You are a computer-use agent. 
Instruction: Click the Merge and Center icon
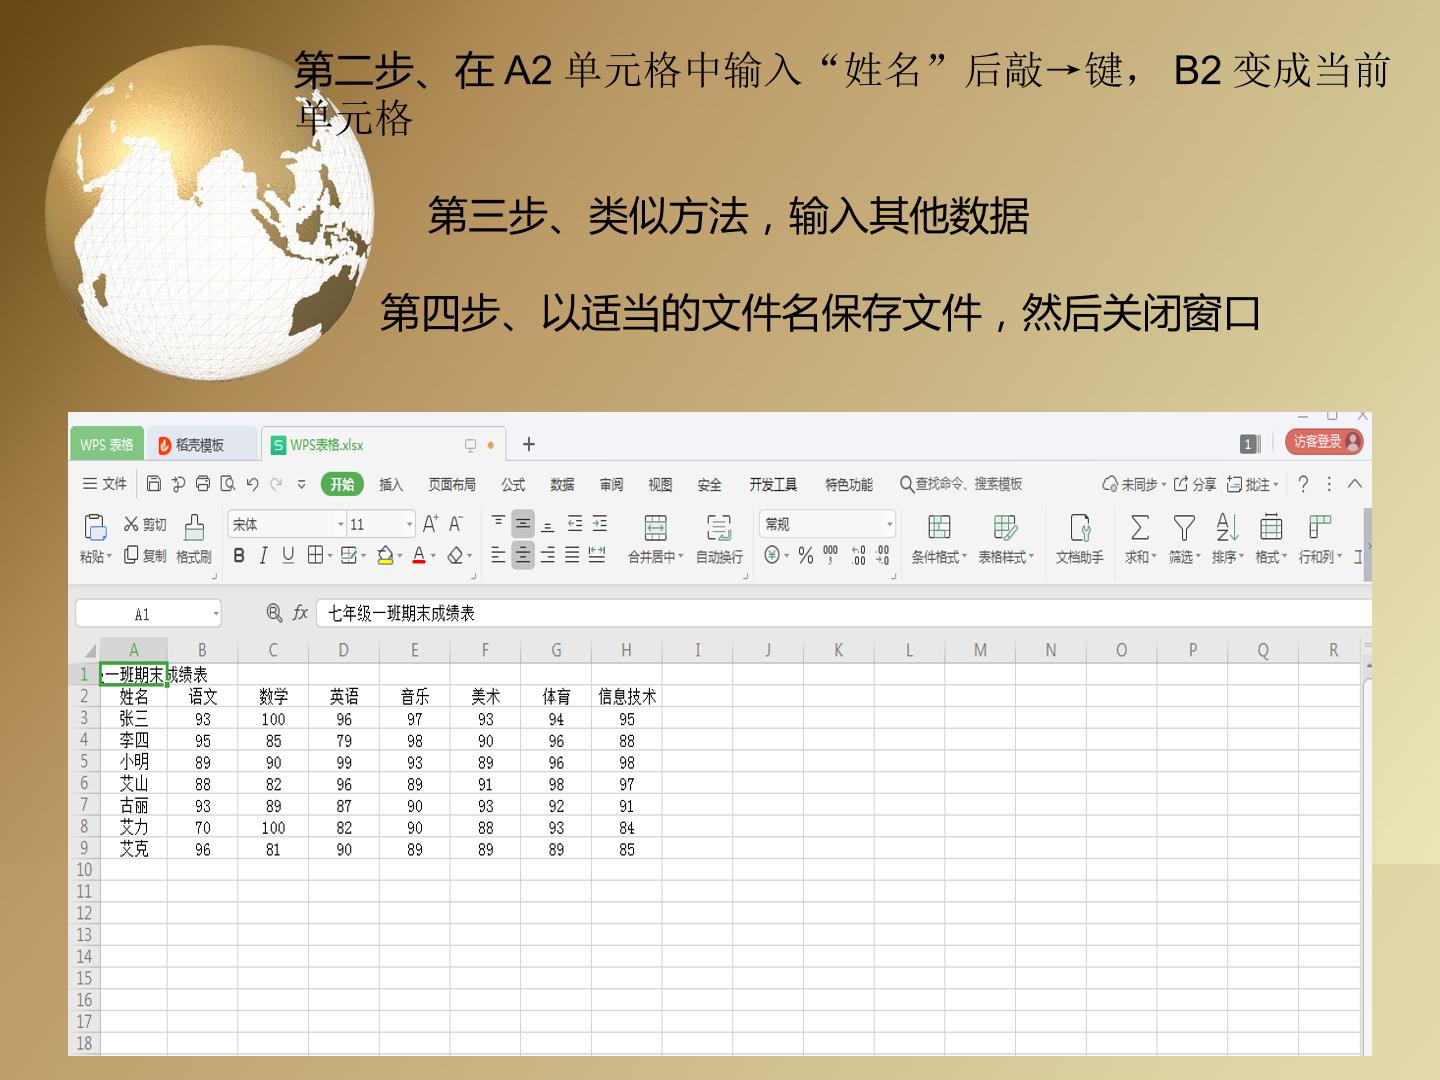(x=655, y=527)
